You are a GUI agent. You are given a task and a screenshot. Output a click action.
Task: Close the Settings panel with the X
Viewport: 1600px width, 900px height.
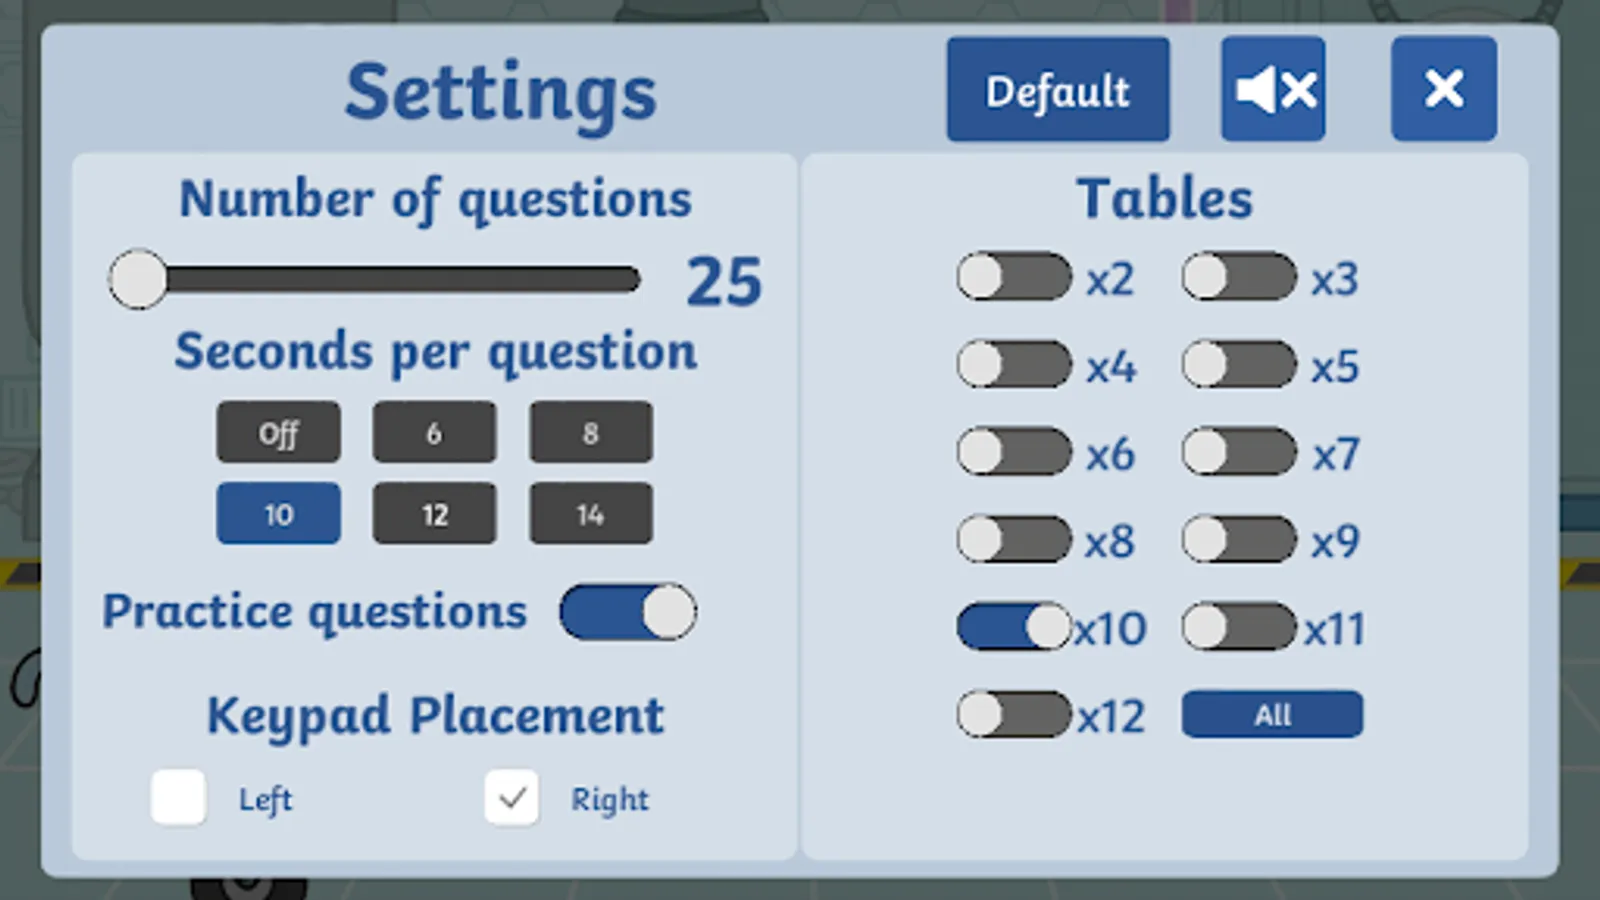[1443, 89]
